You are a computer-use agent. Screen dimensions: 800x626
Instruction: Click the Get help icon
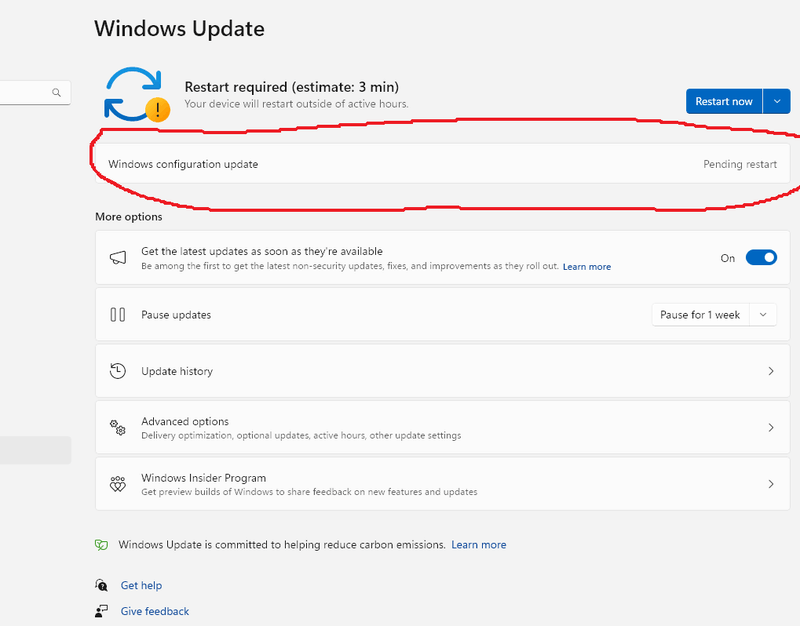click(x=102, y=585)
